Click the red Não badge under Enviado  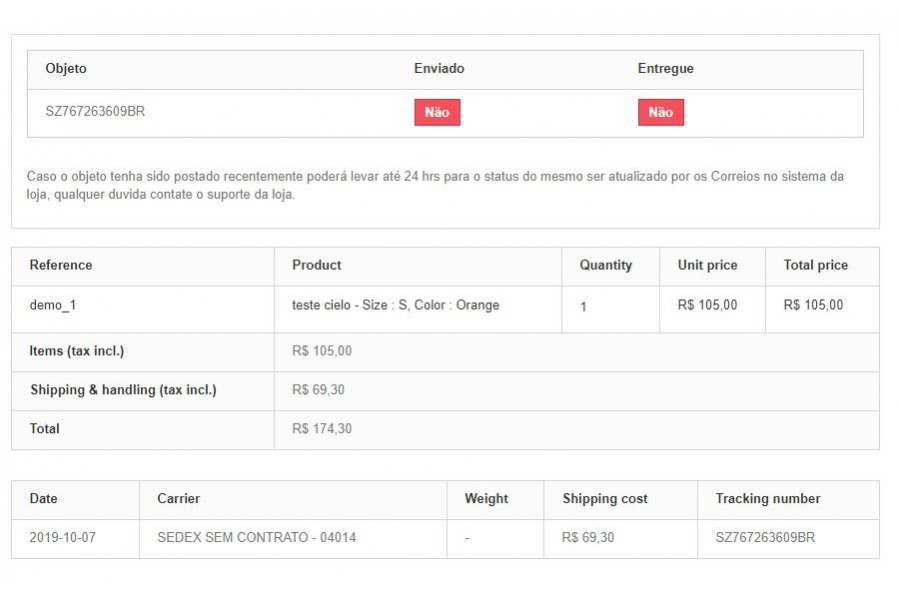(x=437, y=112)
